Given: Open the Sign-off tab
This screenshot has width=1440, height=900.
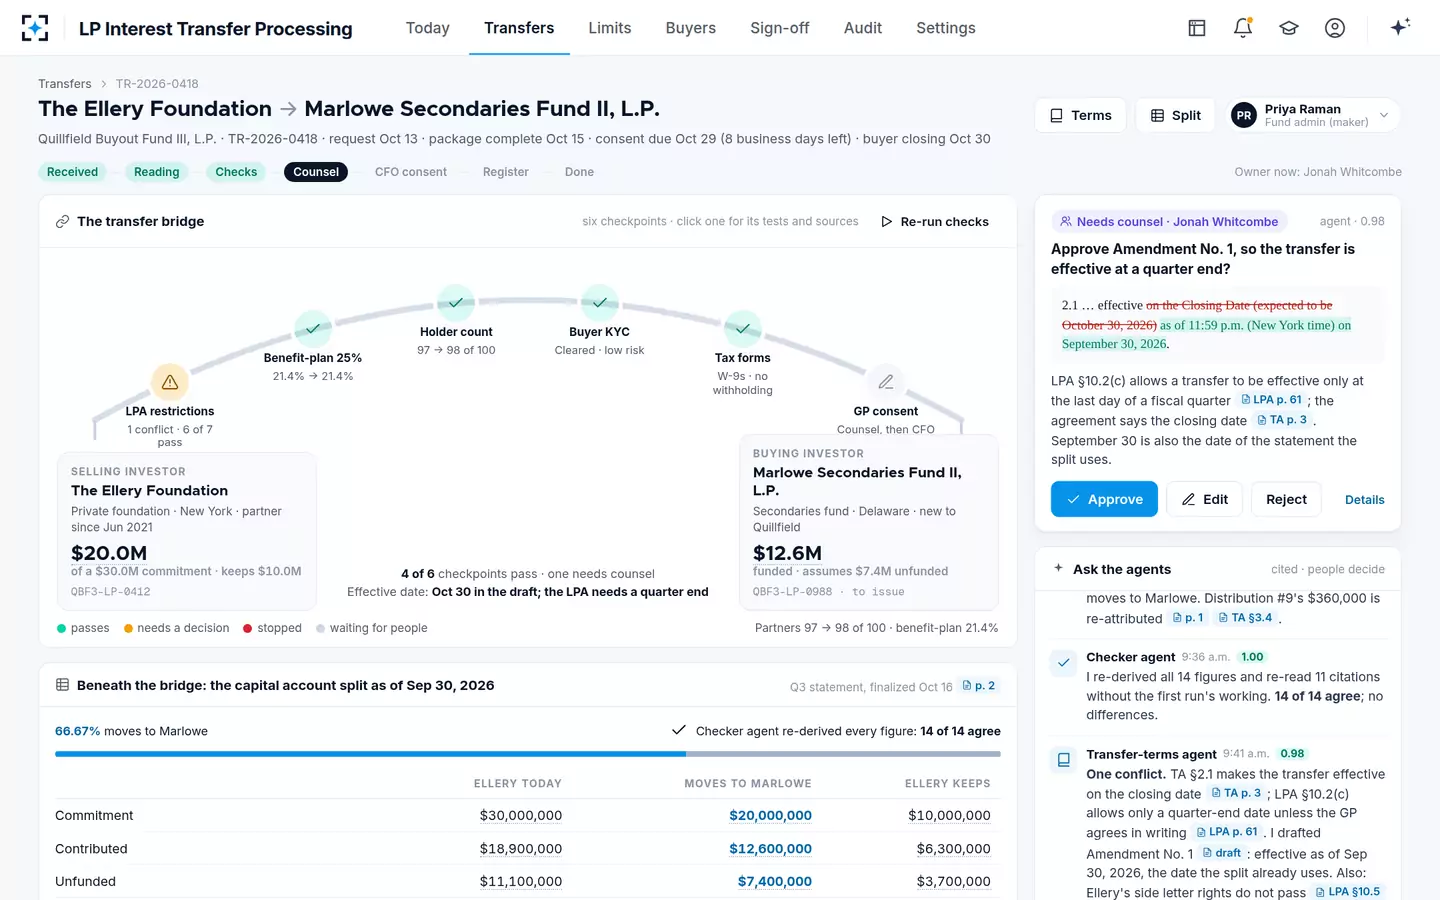Looking at the screenshot, I should pos(780,28).
